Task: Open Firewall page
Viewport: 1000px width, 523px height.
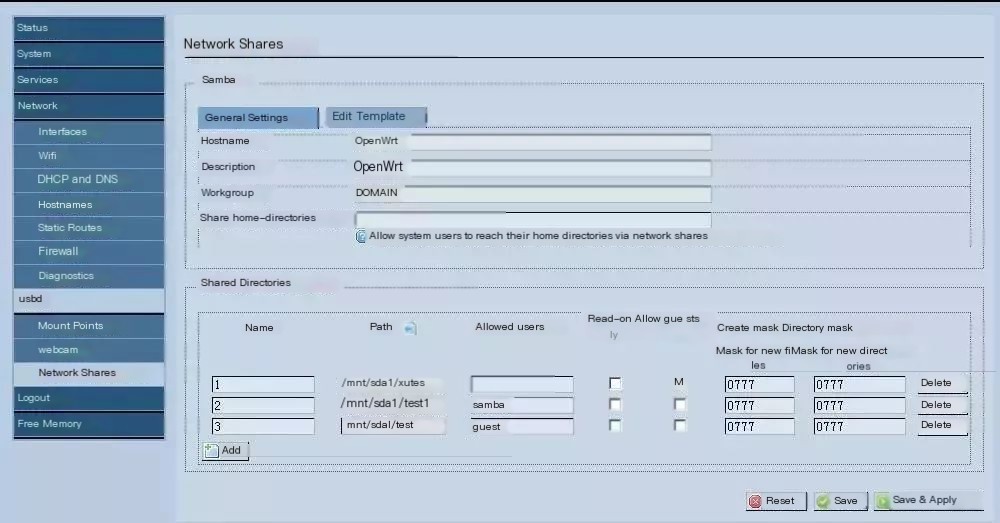Action: pos(89,252)
